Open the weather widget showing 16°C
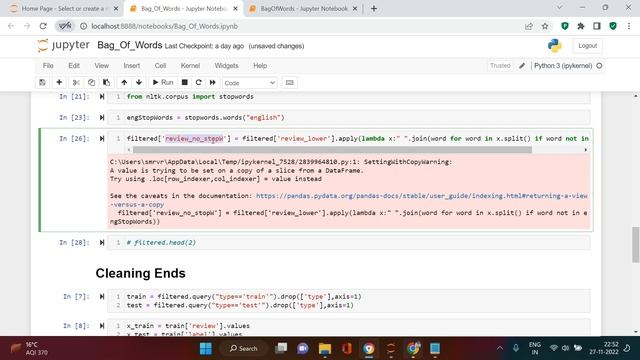 point(29,348)
